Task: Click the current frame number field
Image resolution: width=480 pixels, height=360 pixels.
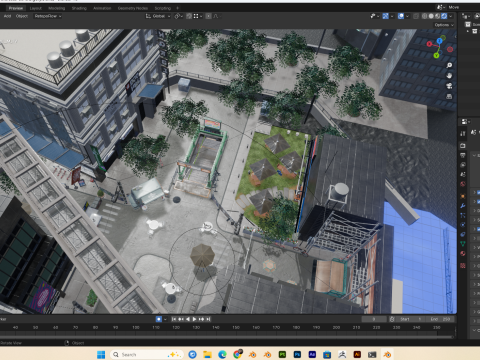Action: pos(374,319)
